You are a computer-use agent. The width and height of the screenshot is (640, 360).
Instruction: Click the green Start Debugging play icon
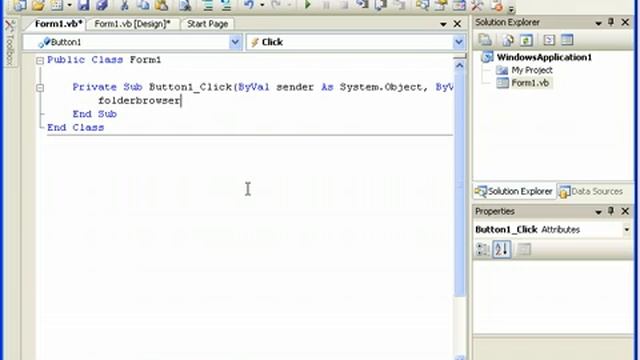[x=308, y=5]
